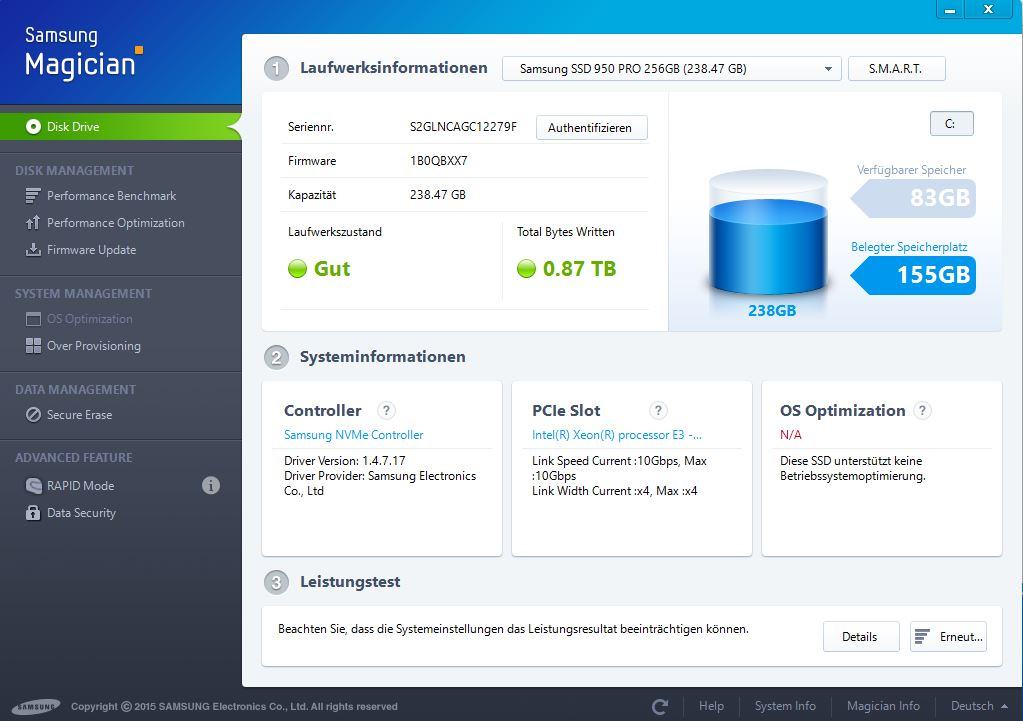Open Performance Benchmark

coord(111,196)
